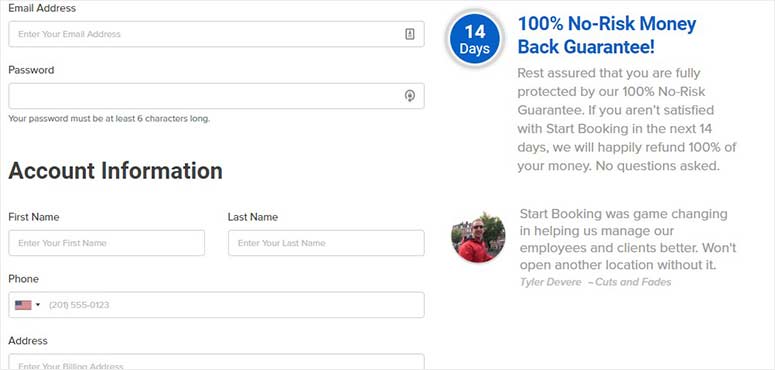775x370 pixels.
Task: Click the First Name input field
Action: [x=107, y=243]
